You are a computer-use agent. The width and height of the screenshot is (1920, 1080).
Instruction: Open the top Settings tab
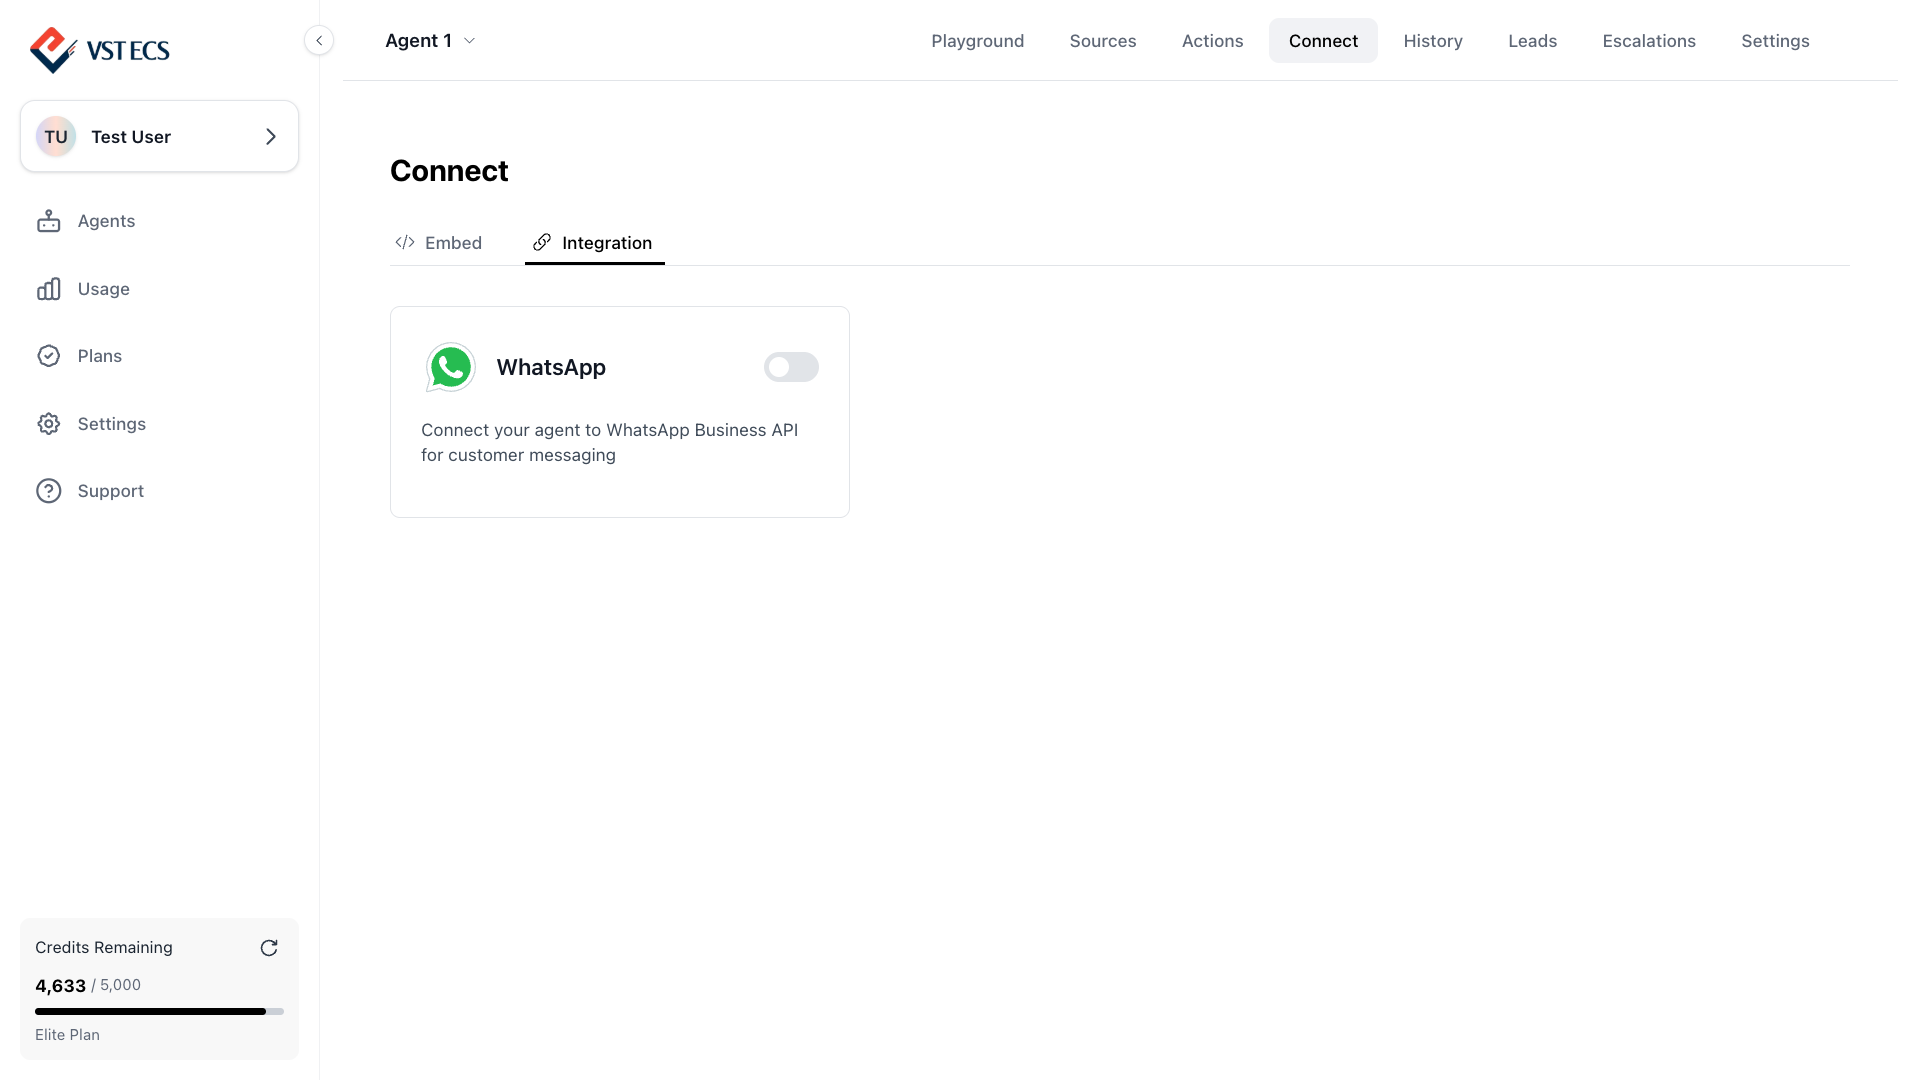[x=1775, y=41]
